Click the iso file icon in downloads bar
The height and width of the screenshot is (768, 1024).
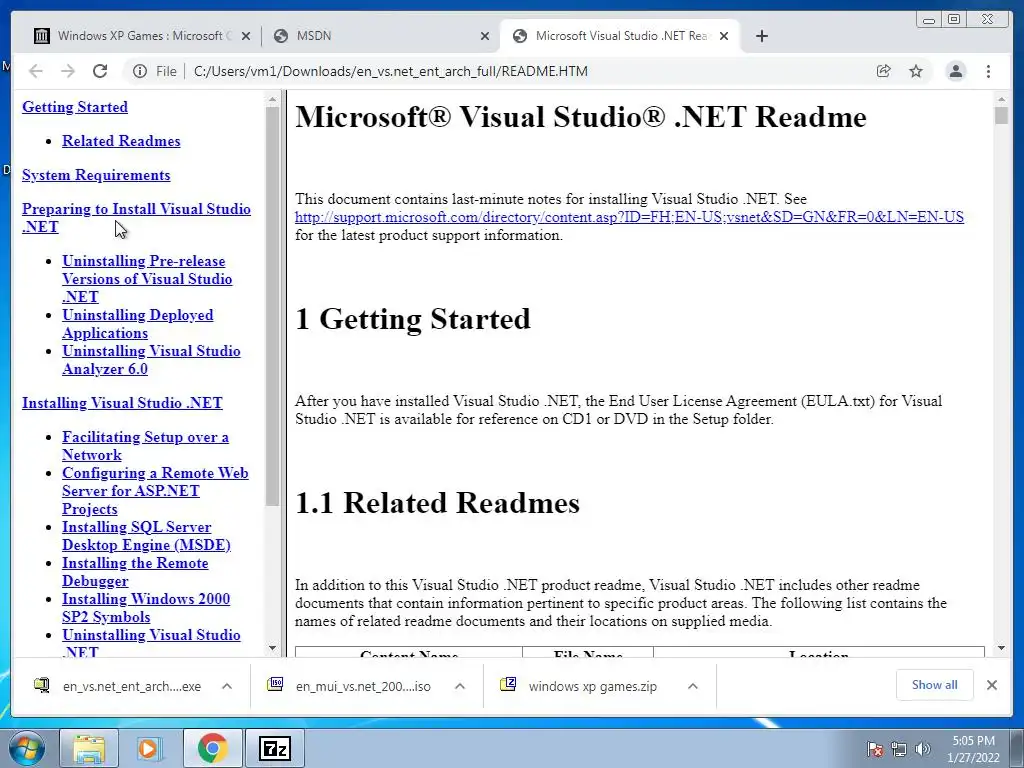click(275, 684)
